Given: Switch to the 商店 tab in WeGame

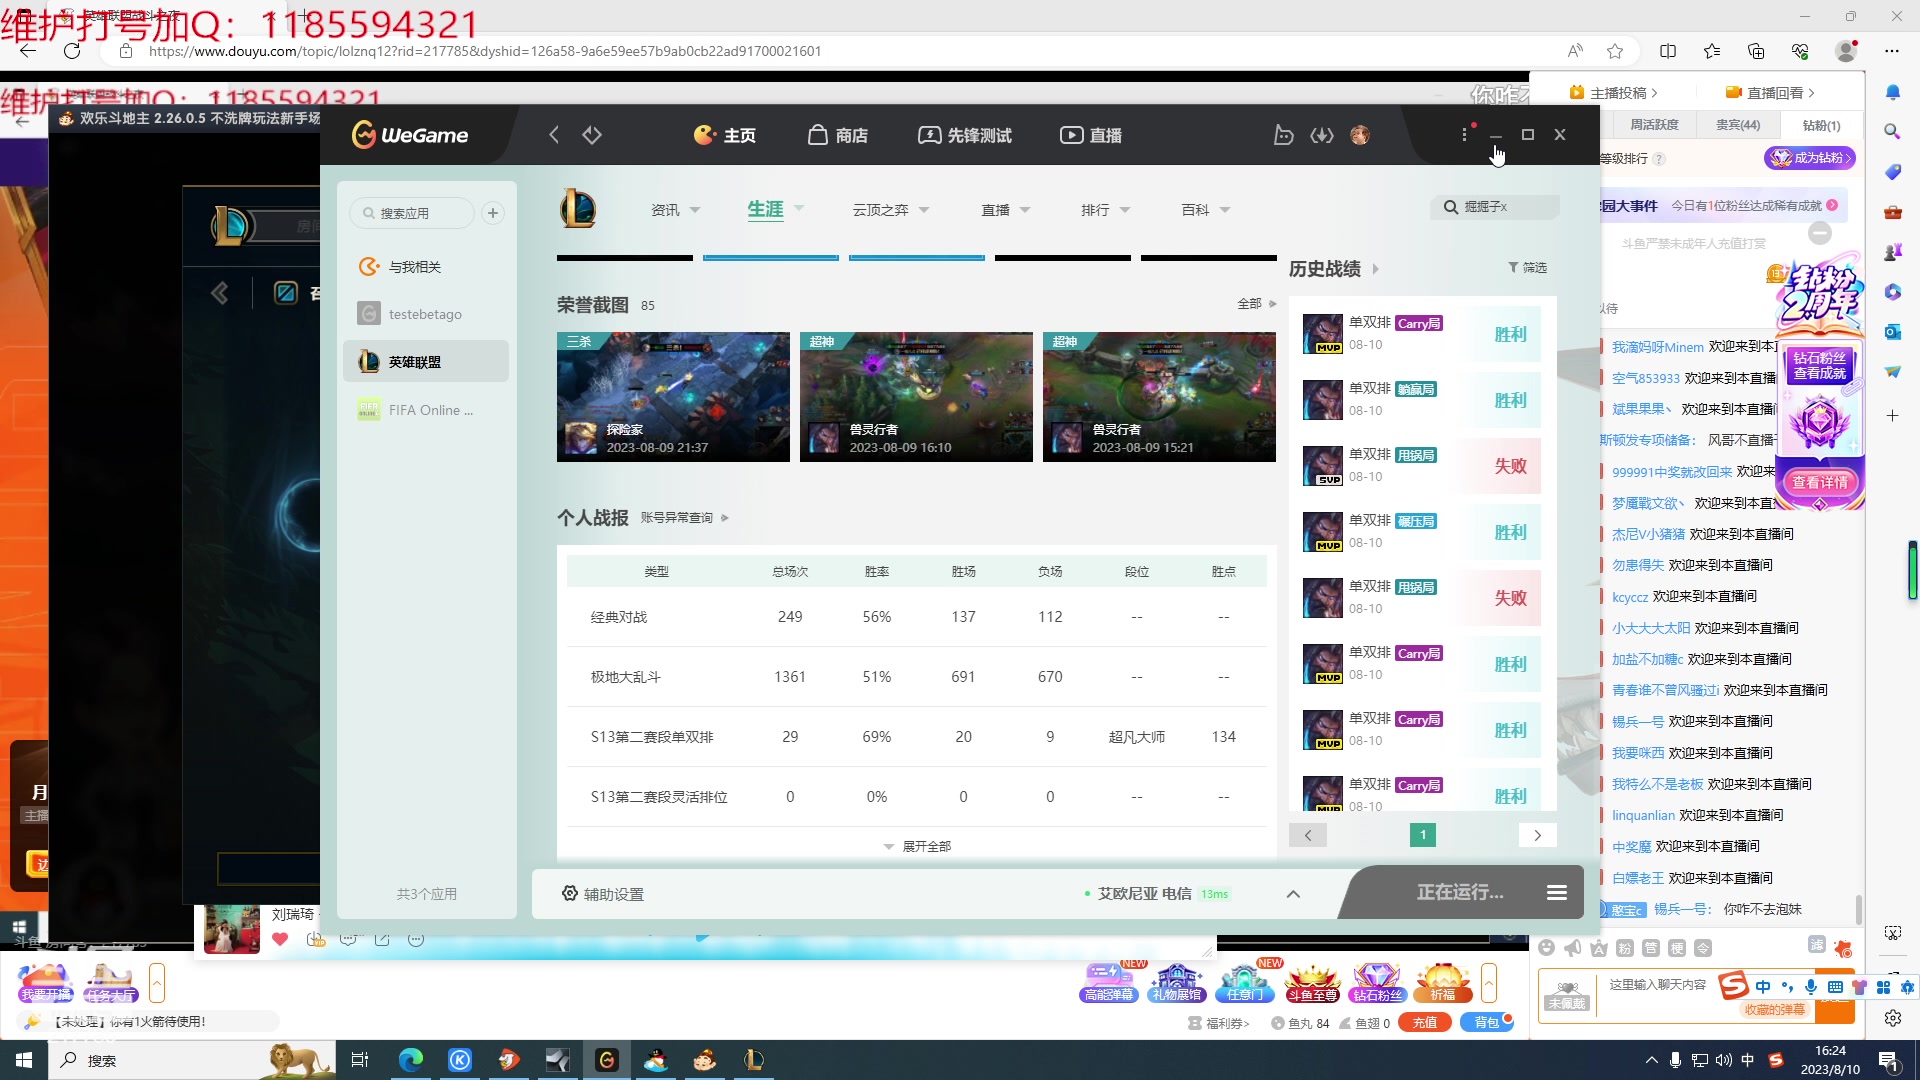Looking at the screenshot, I should (x=838, y=134).
